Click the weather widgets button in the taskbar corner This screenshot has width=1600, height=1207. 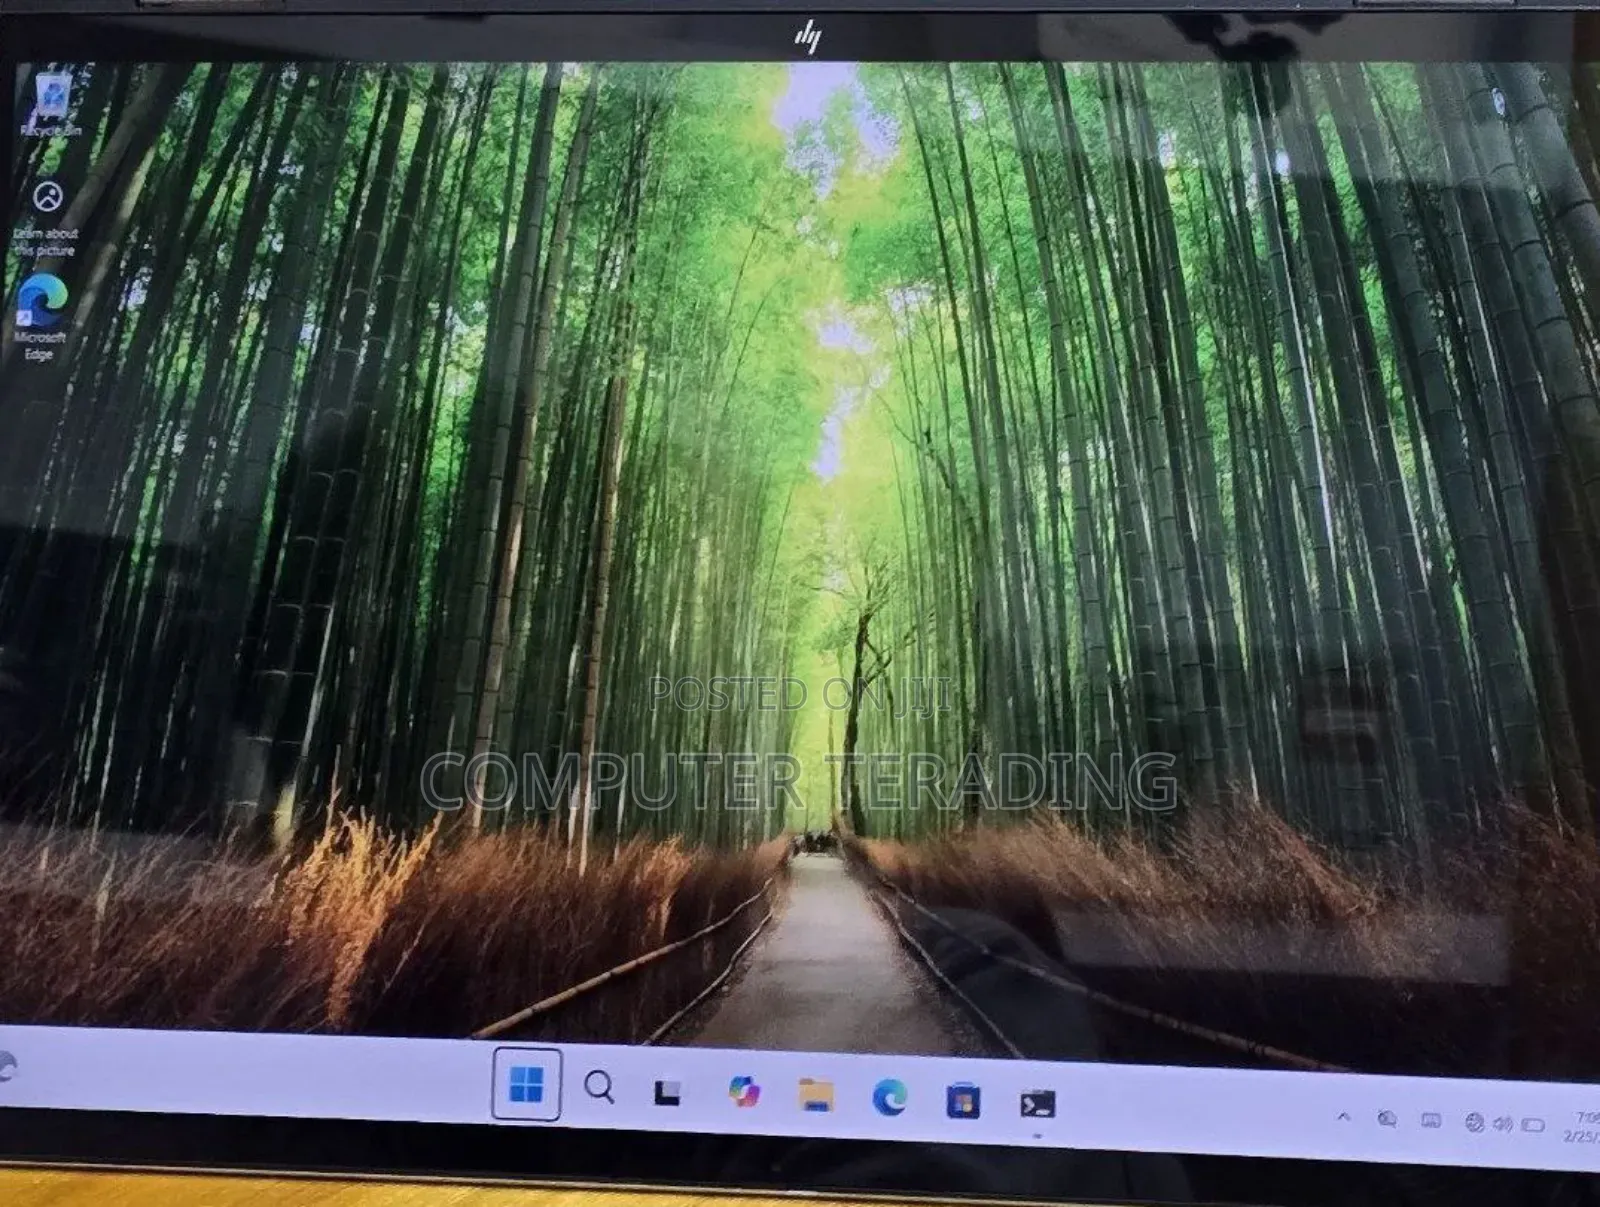tap(6, 1066)
